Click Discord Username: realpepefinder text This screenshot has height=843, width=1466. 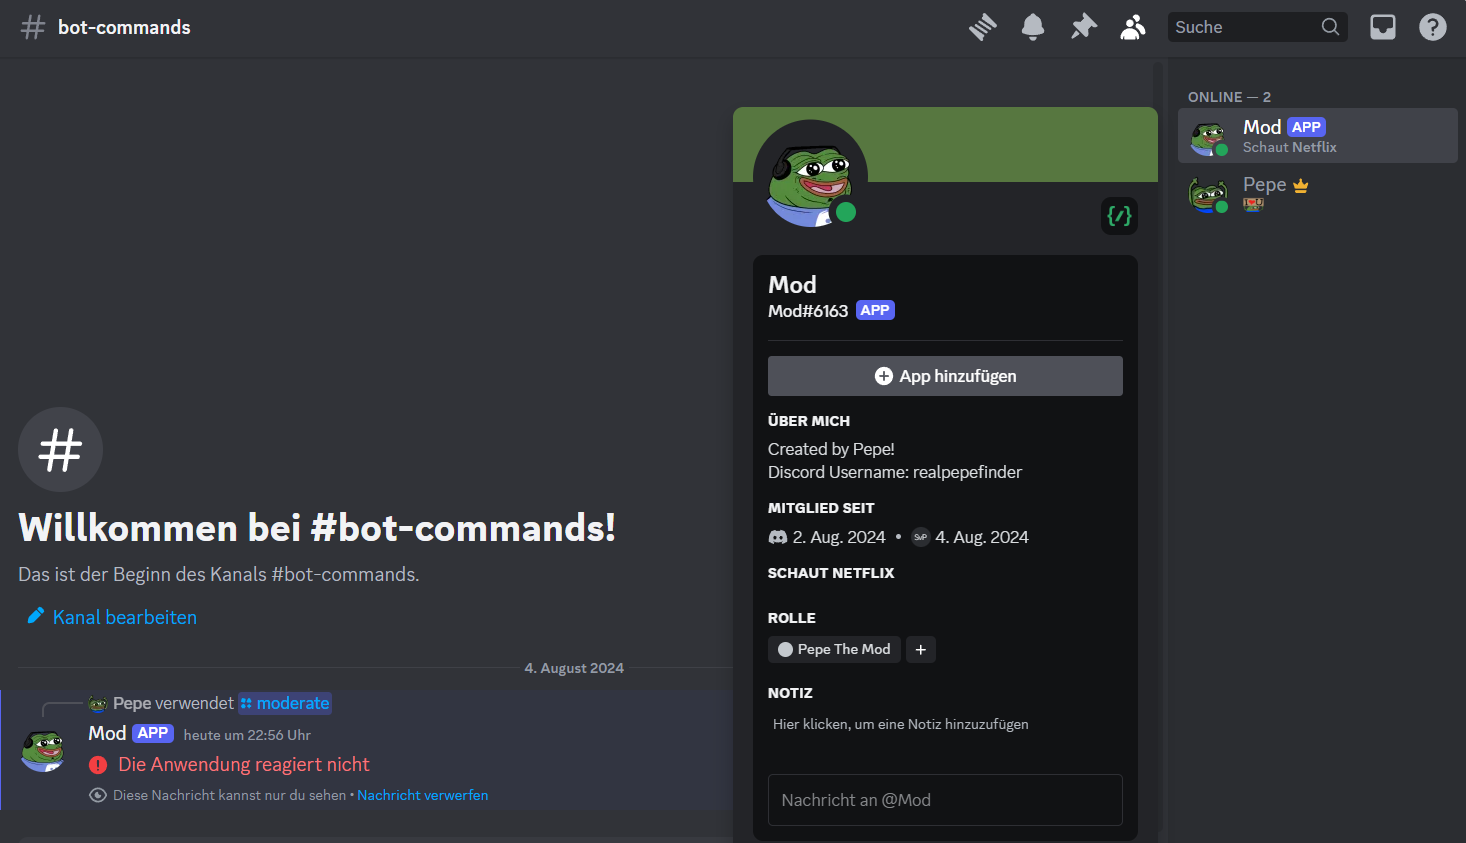click(895, 472)
